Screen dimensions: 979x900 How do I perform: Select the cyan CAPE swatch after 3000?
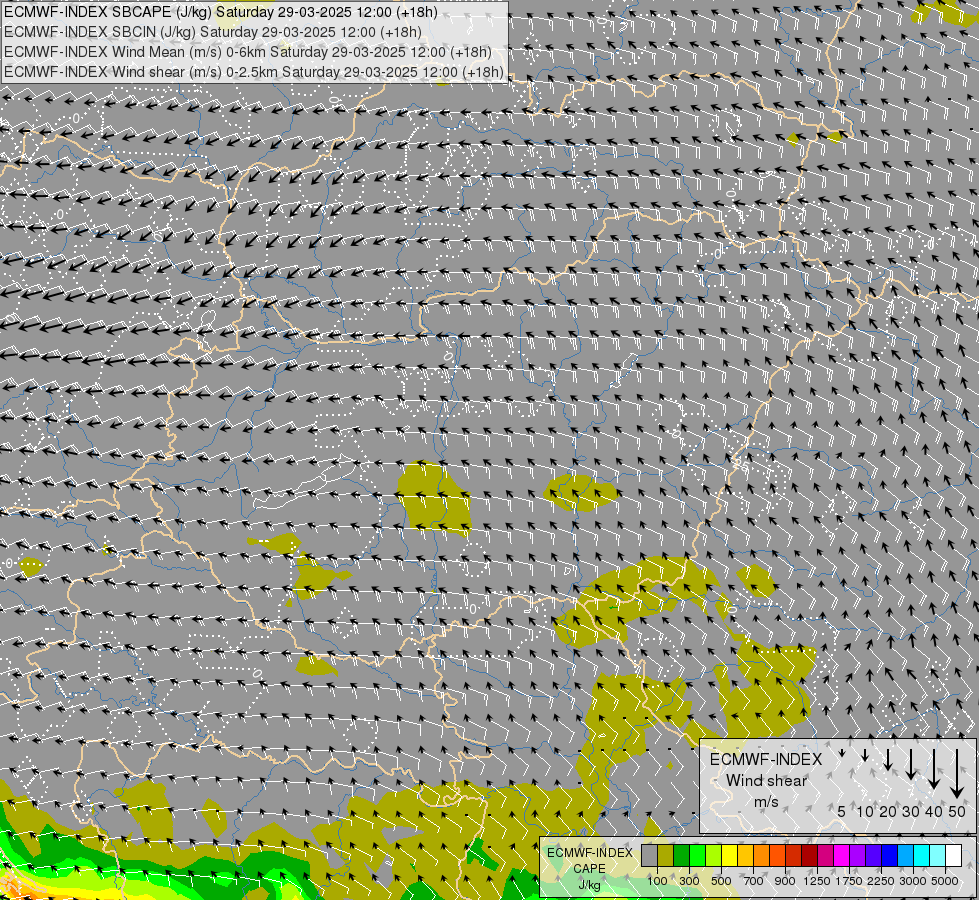pyautogui.click(x=922, y=856)
